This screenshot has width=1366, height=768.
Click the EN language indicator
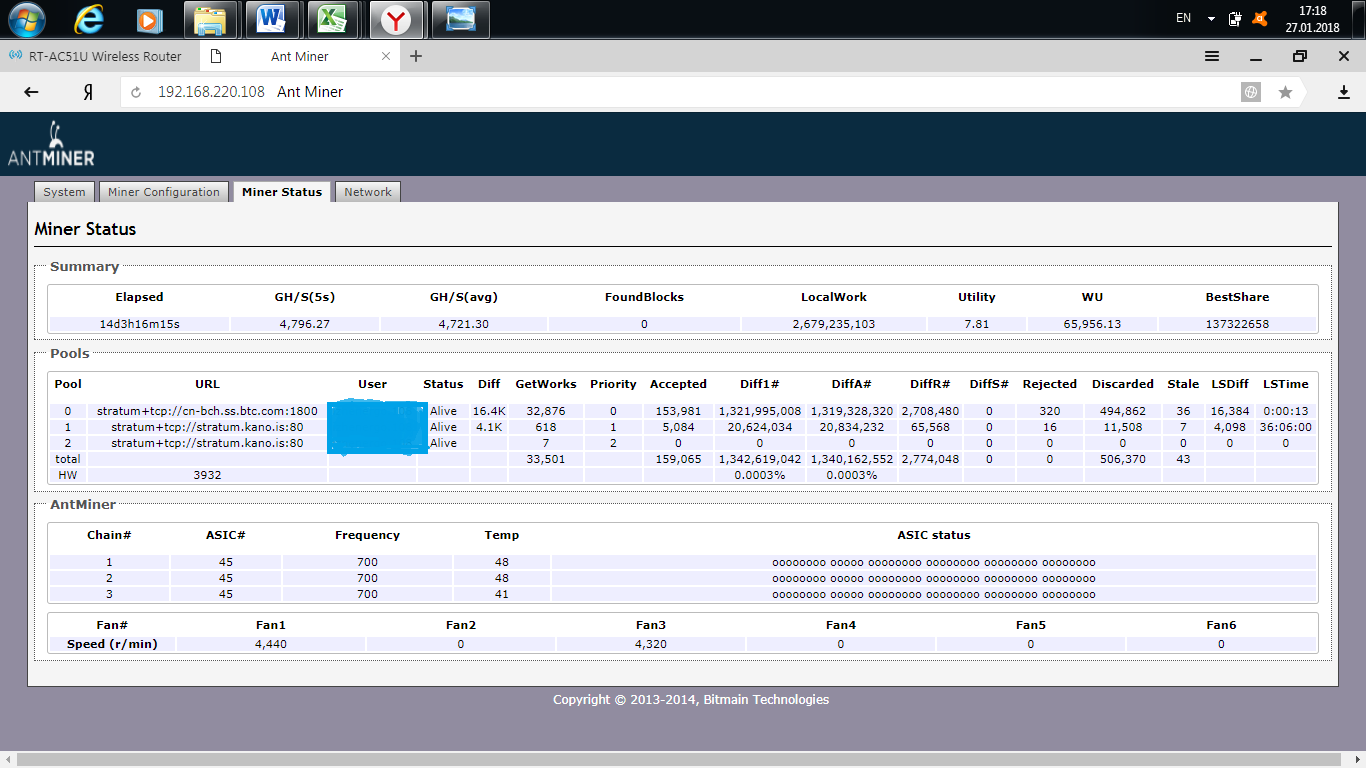click(1183, 18)
